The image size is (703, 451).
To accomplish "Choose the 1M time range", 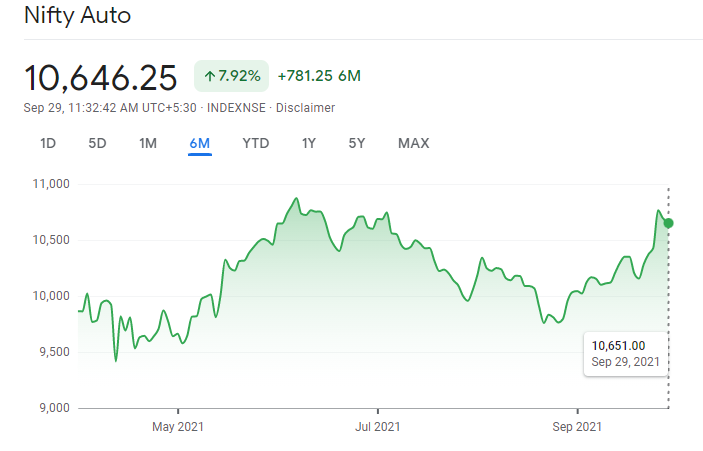I will pyautogui.click(x=148, y=143).
